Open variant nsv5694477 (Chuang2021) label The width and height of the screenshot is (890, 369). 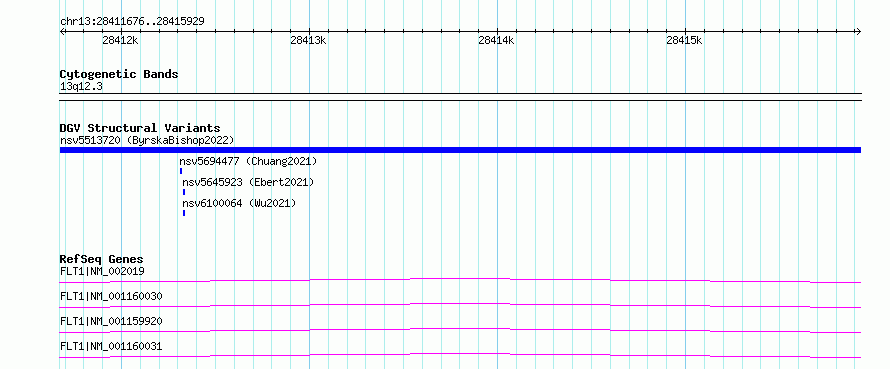[x=248, y=161]
